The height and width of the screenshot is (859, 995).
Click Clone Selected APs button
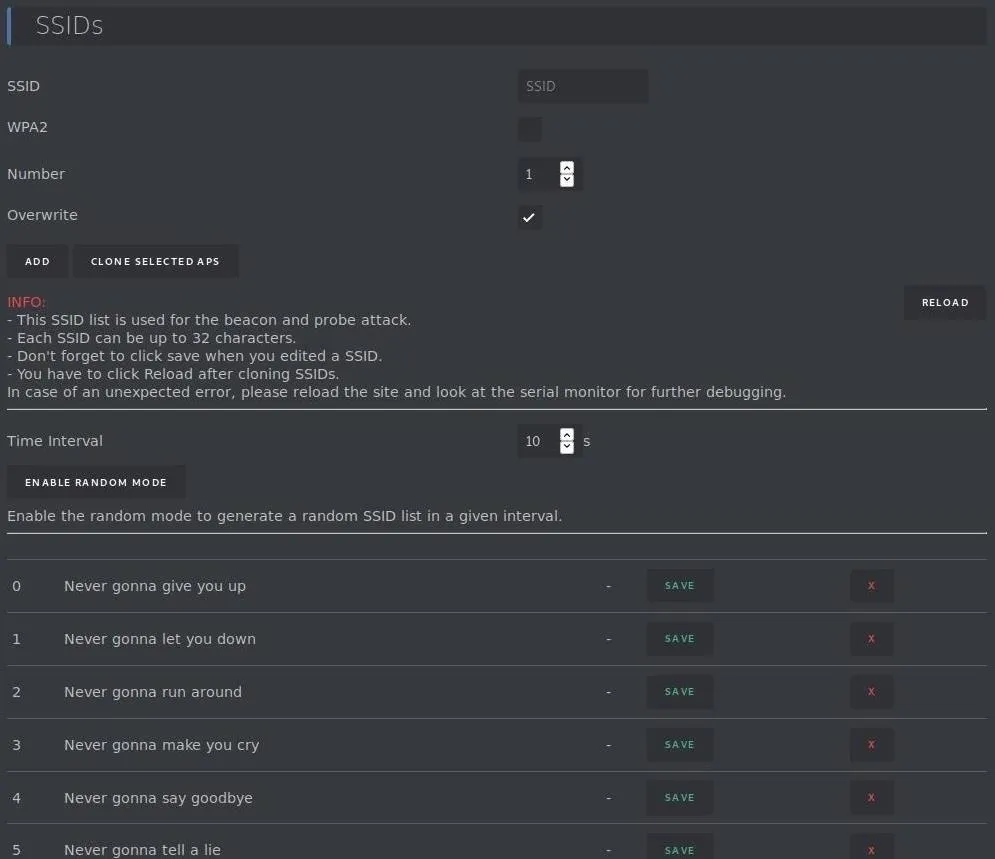[x=155, y=261]
